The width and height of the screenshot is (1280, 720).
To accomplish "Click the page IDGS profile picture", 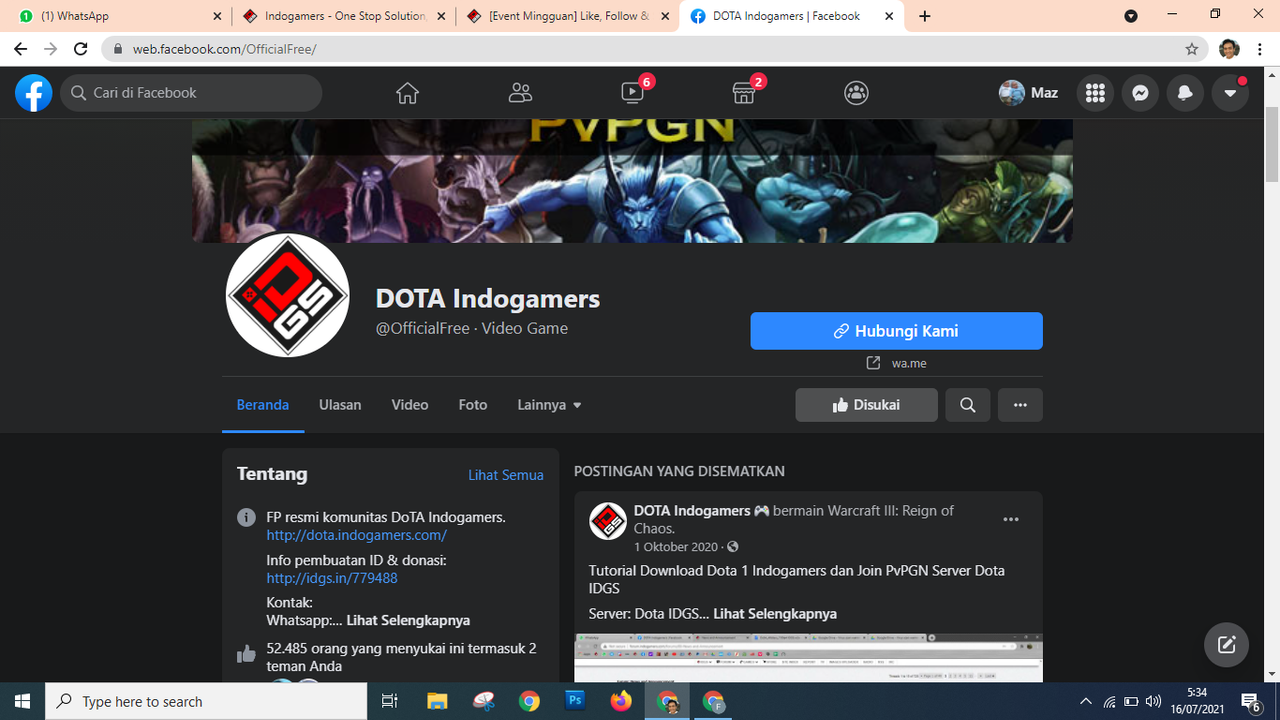I will pos(288,295).
